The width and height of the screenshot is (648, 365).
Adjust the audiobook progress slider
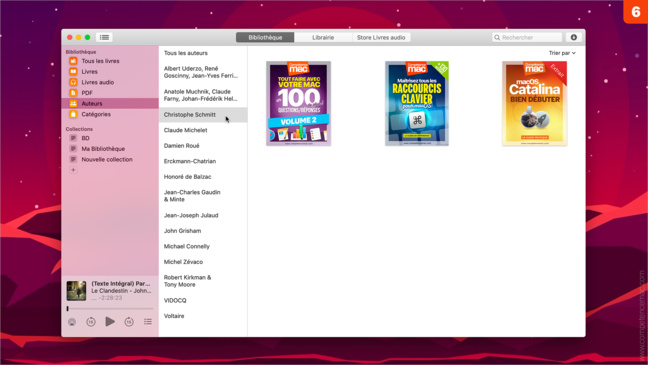110,308
